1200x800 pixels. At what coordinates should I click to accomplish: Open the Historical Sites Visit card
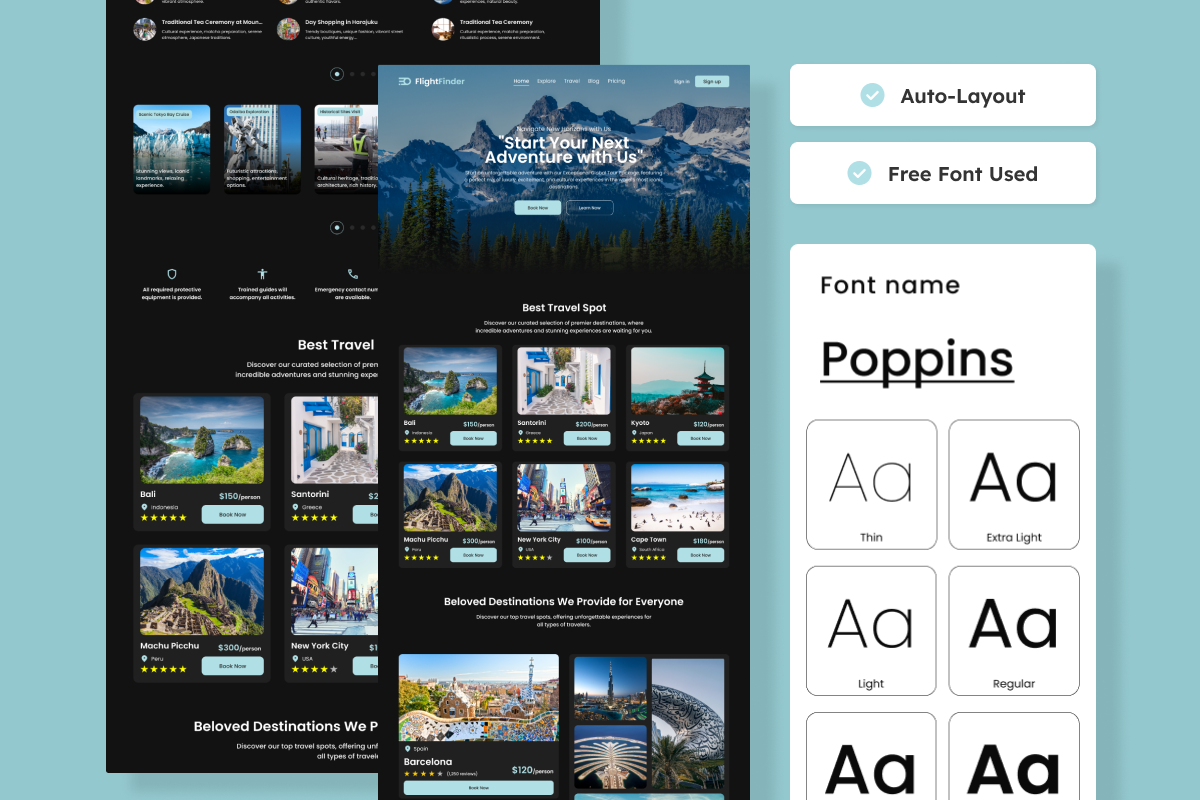(346, 149)
